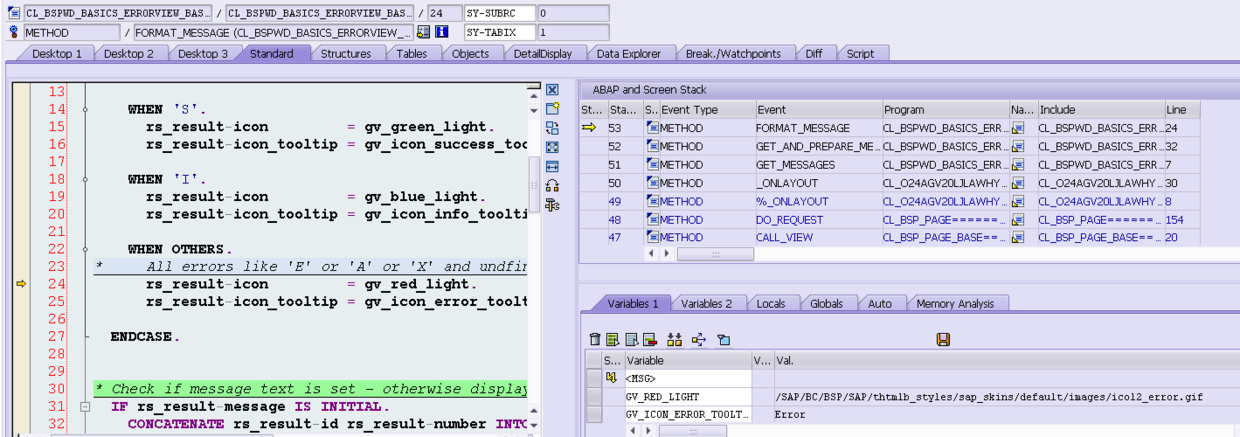Image resolution: width=1240 pixels, height=437 pixels.
Task: Click the new tool icon beside editor
Action: [x=552, y=109]
